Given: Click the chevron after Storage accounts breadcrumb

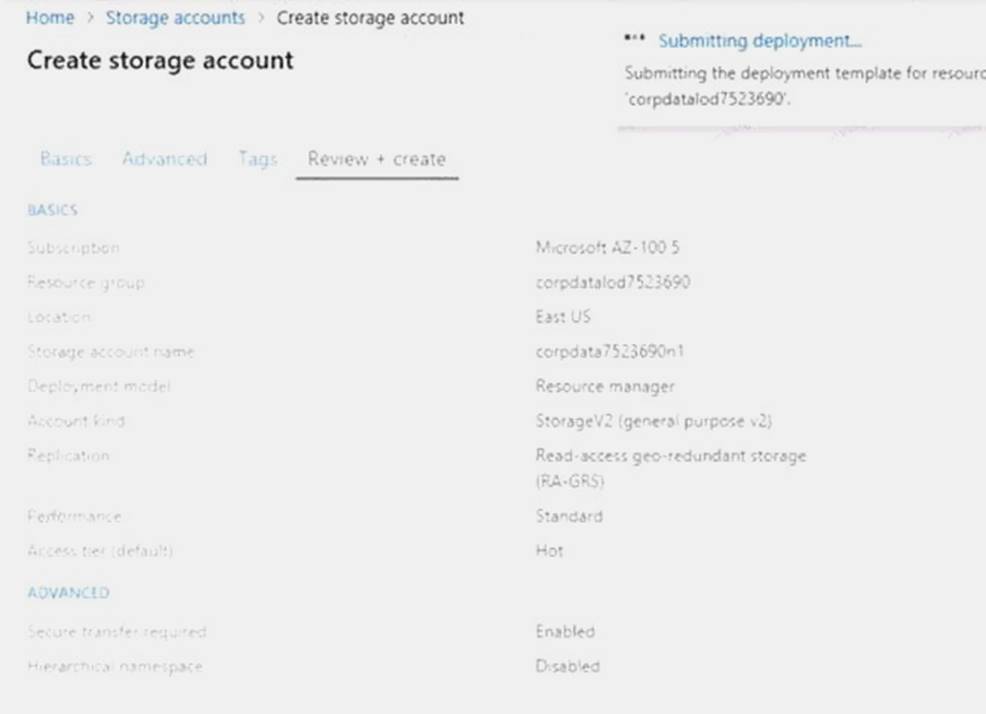Looking at the screenshot, I should click(261, 18).
